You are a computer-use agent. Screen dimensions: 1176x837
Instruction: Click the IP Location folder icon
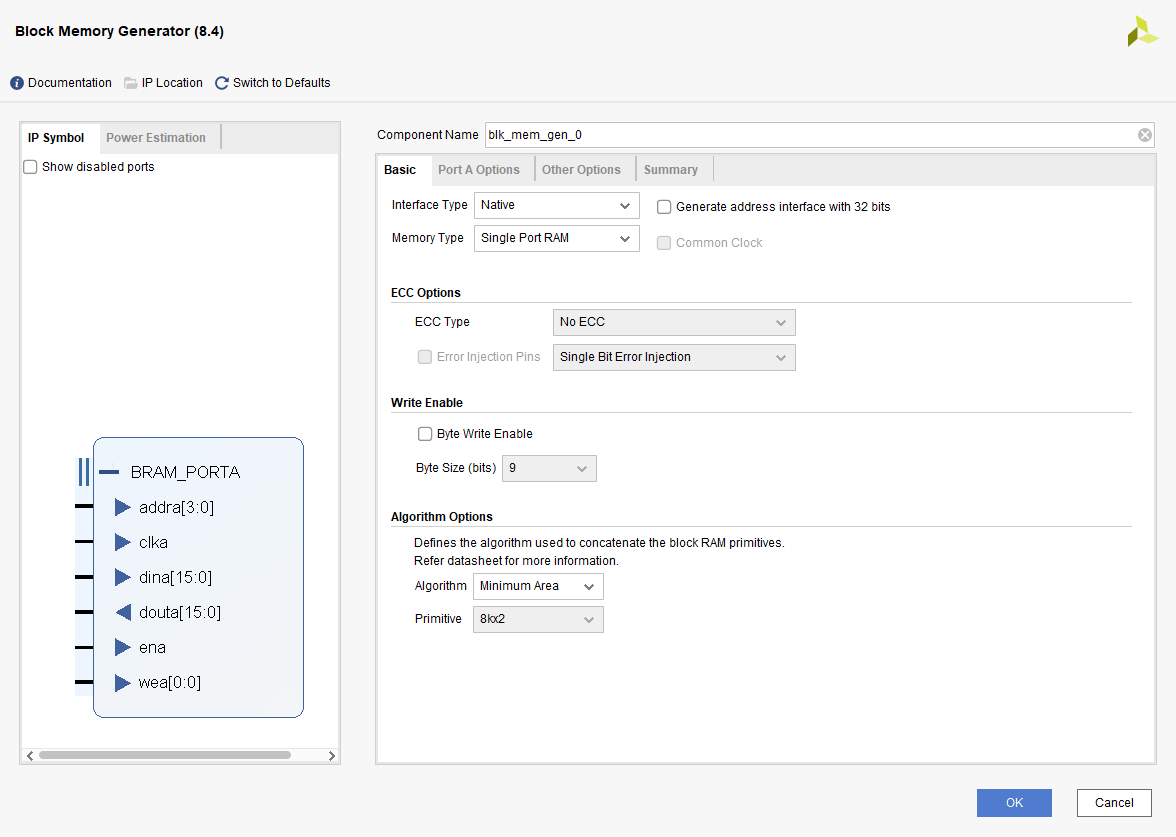click(x=131, y=83)
